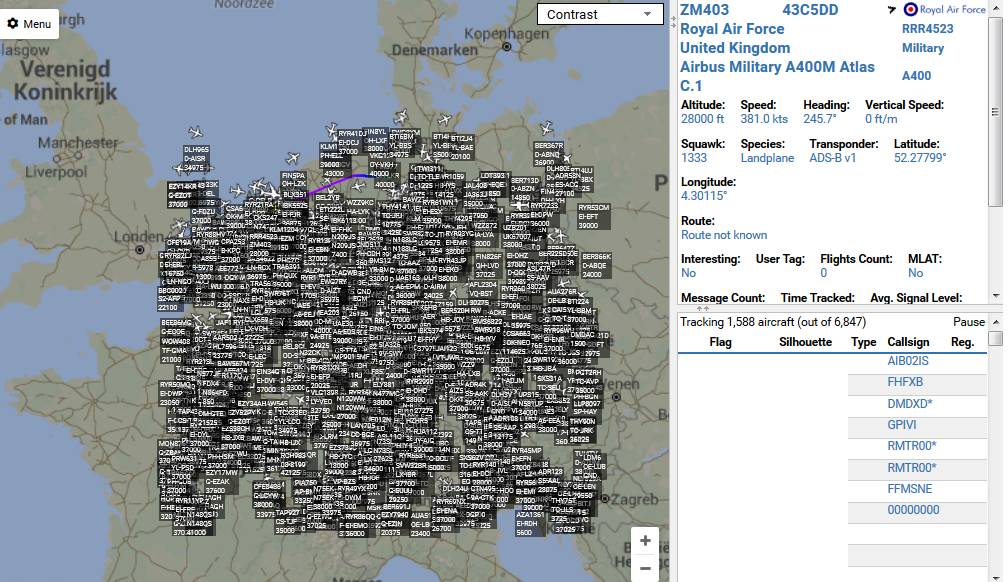Click the Royal Air Force operator name

click(732, 29)
